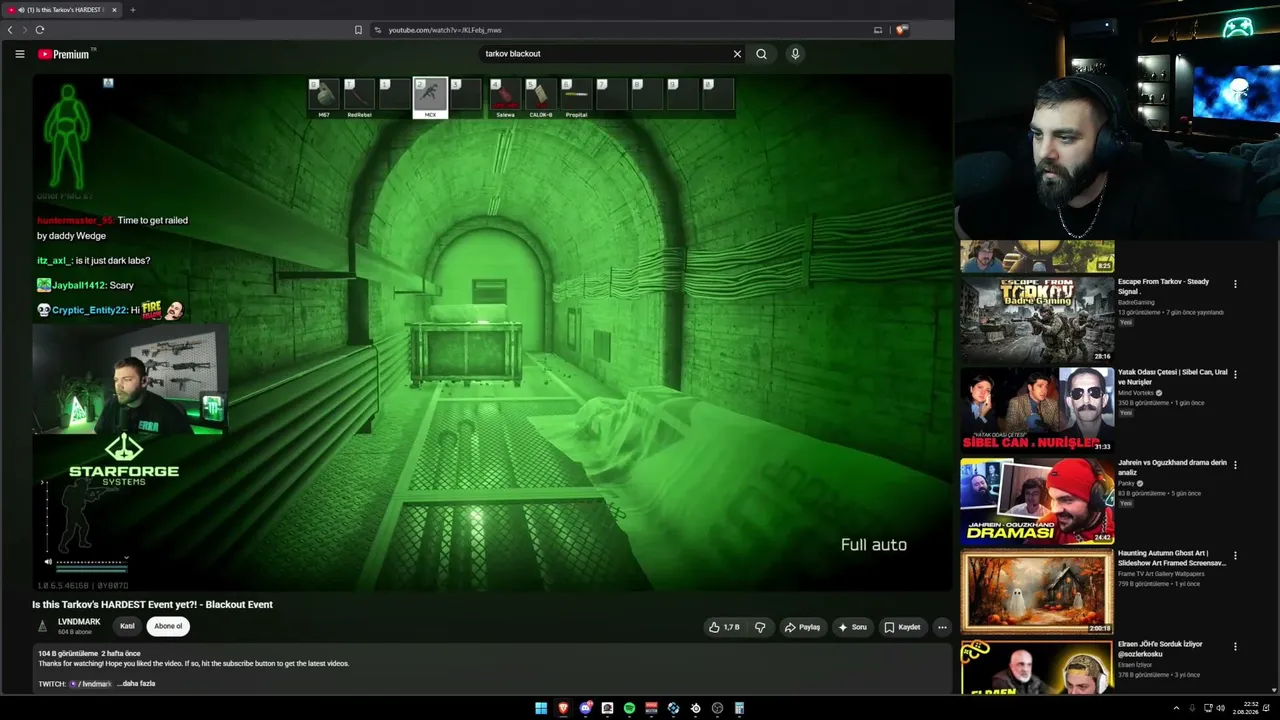Open a new browser tab
The image size is (1280, 720).
point(132,10)
